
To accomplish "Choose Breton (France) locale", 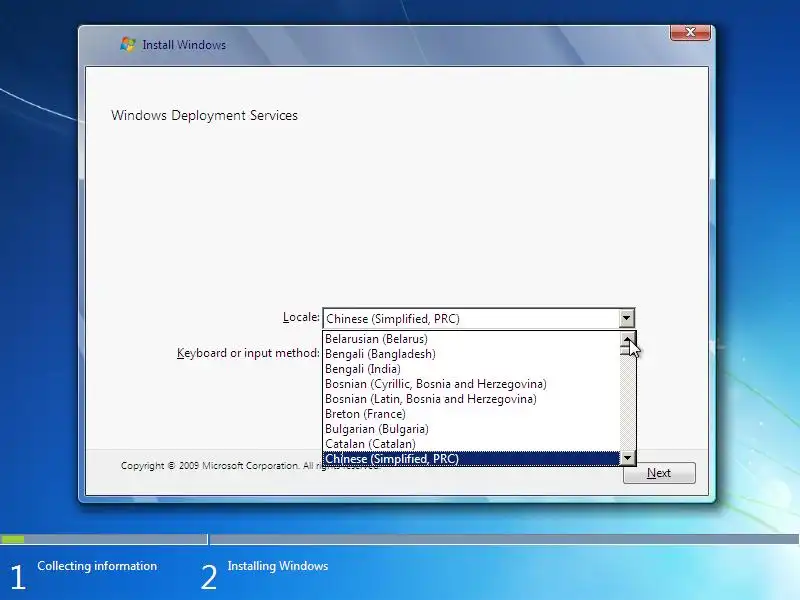I will pyautogui.click(x=471, y=414).
